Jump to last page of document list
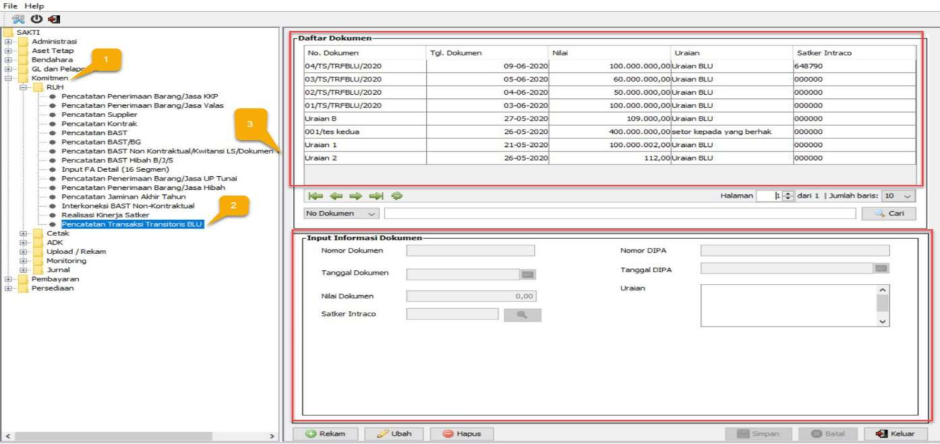Screen dimensions: 940x444 (x=377, y=197)
